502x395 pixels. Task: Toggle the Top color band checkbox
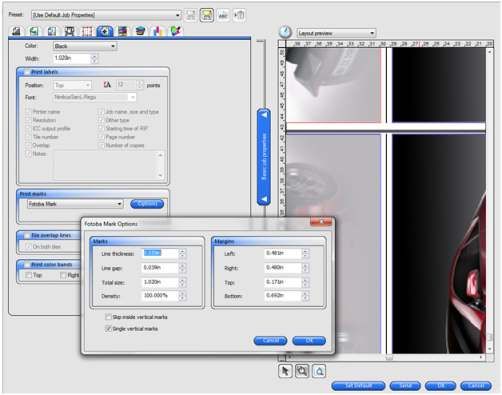[x=29, y=275]
